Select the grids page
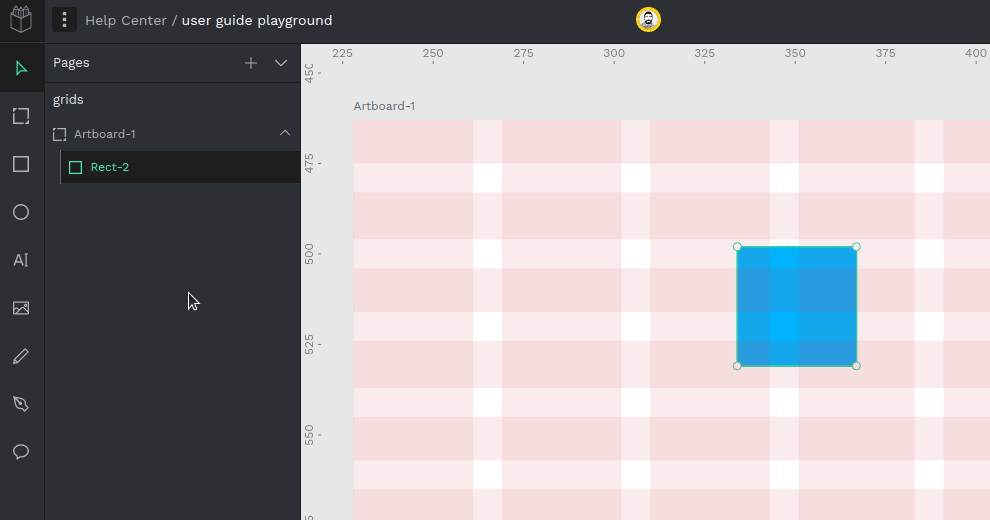 69,100
